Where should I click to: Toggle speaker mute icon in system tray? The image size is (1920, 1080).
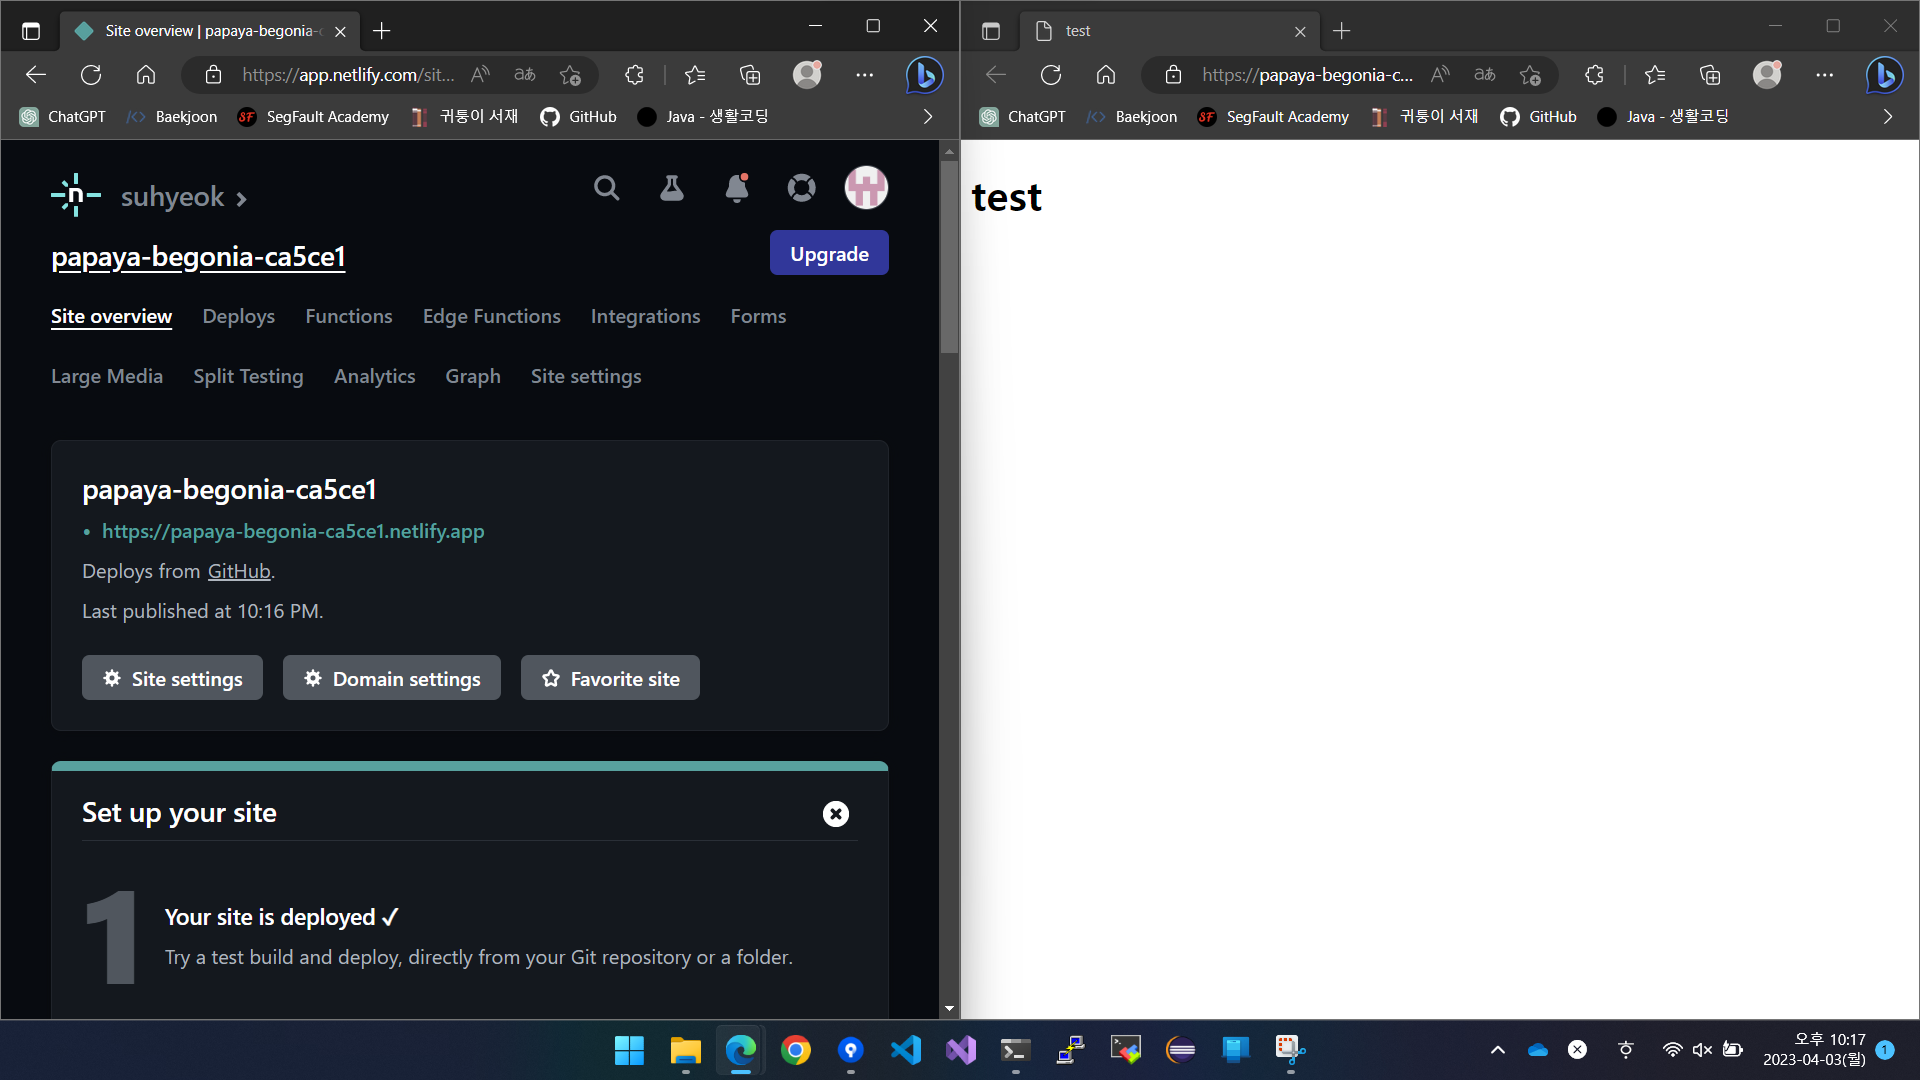pos(1701,1050)
